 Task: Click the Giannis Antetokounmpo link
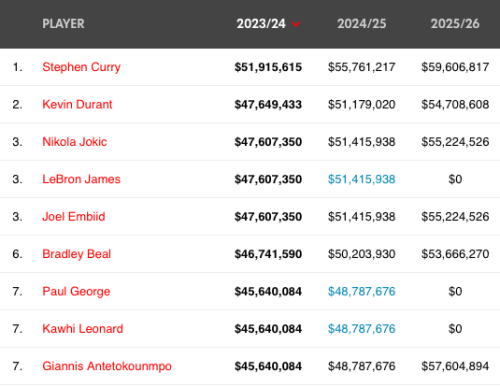click(x=107, y=366)
